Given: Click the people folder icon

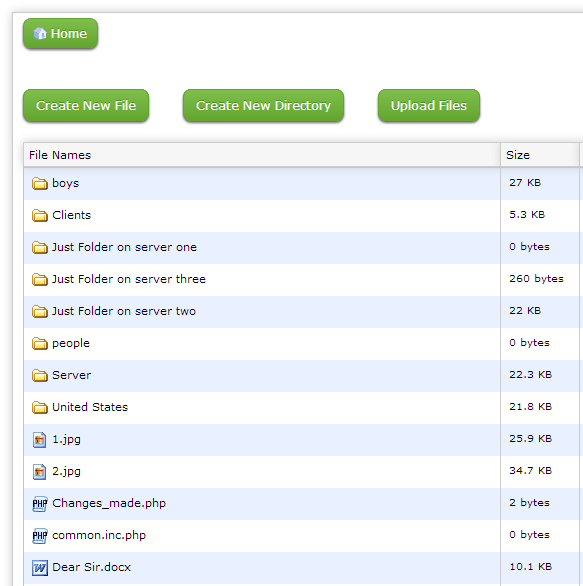Looking at the screenshot, I should coord(40,343).
